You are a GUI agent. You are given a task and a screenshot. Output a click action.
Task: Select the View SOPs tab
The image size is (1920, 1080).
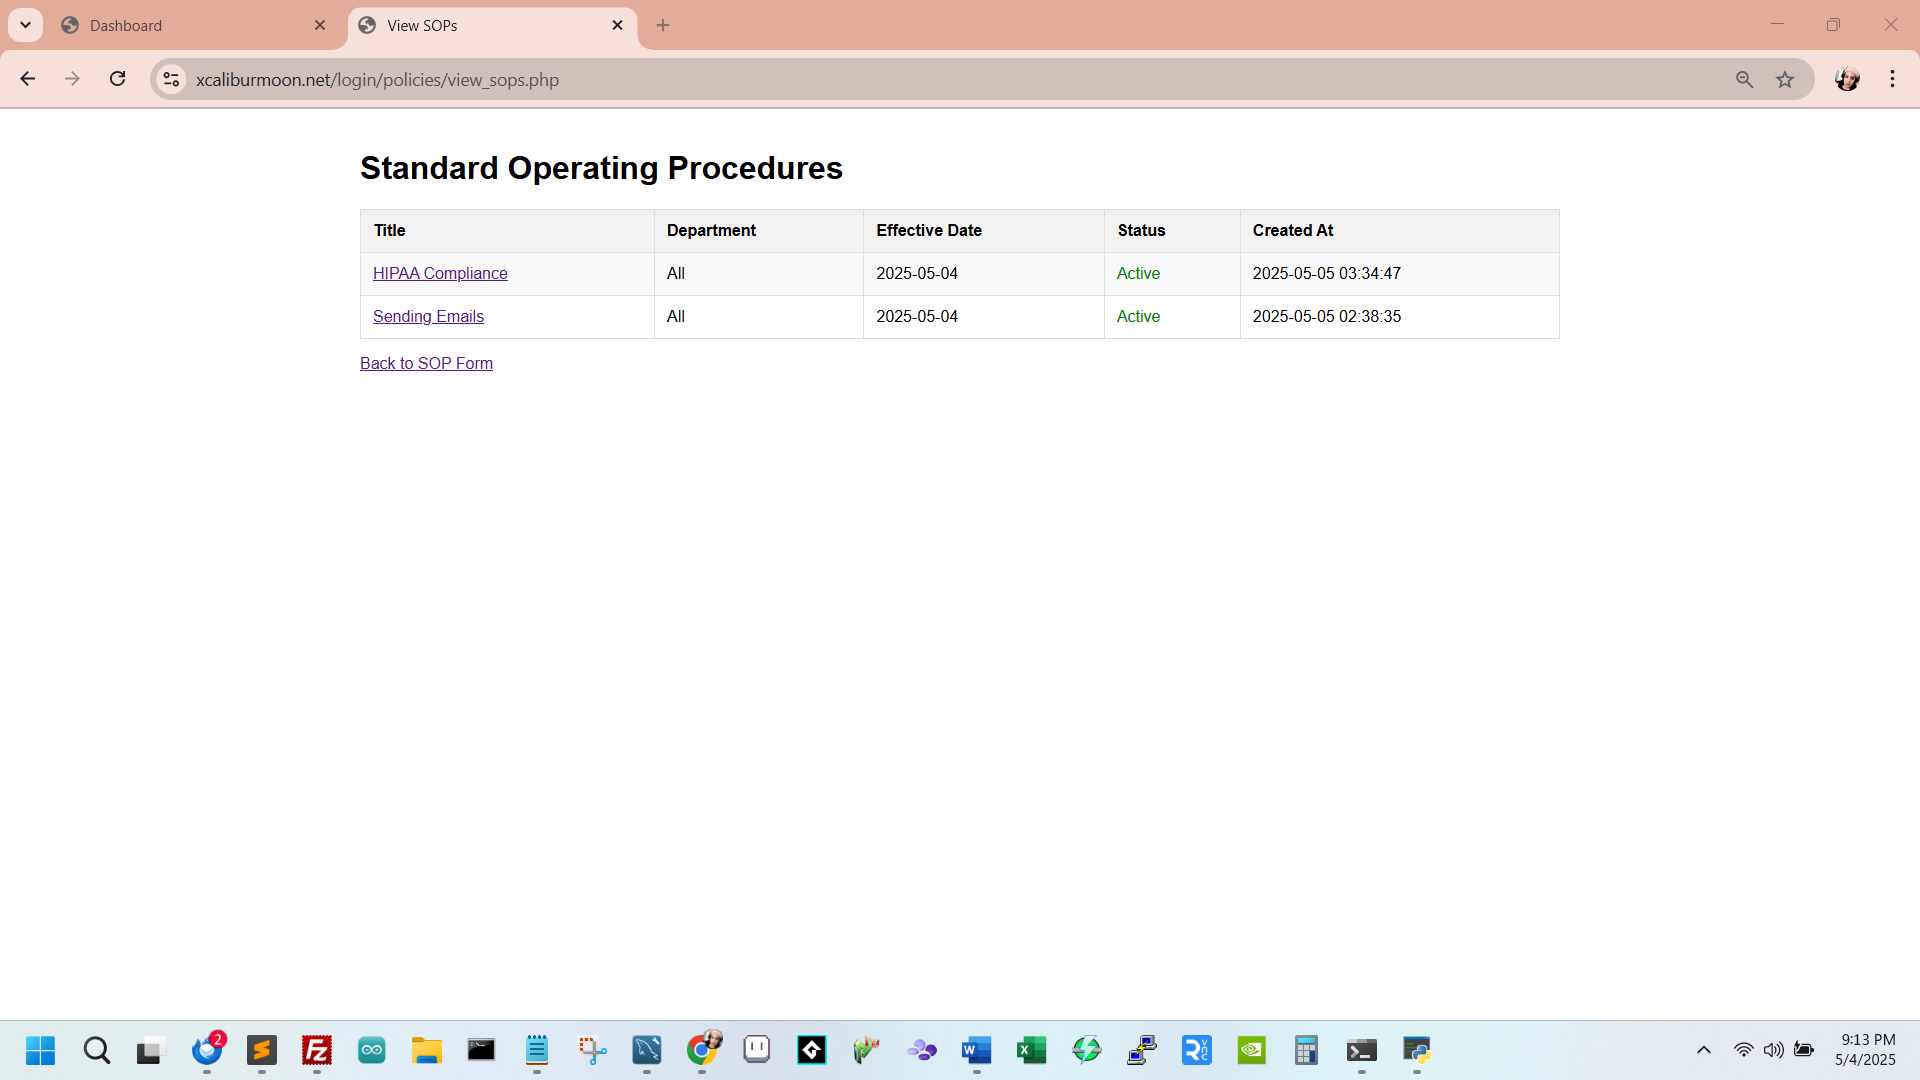(480, 26)
